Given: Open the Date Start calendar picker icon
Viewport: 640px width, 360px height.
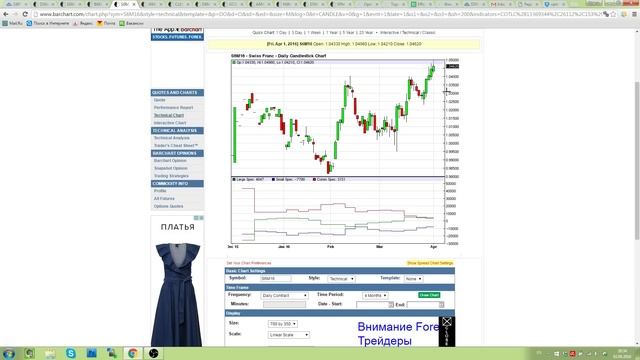Looking at the screenshot, I should tap(391, 305).
